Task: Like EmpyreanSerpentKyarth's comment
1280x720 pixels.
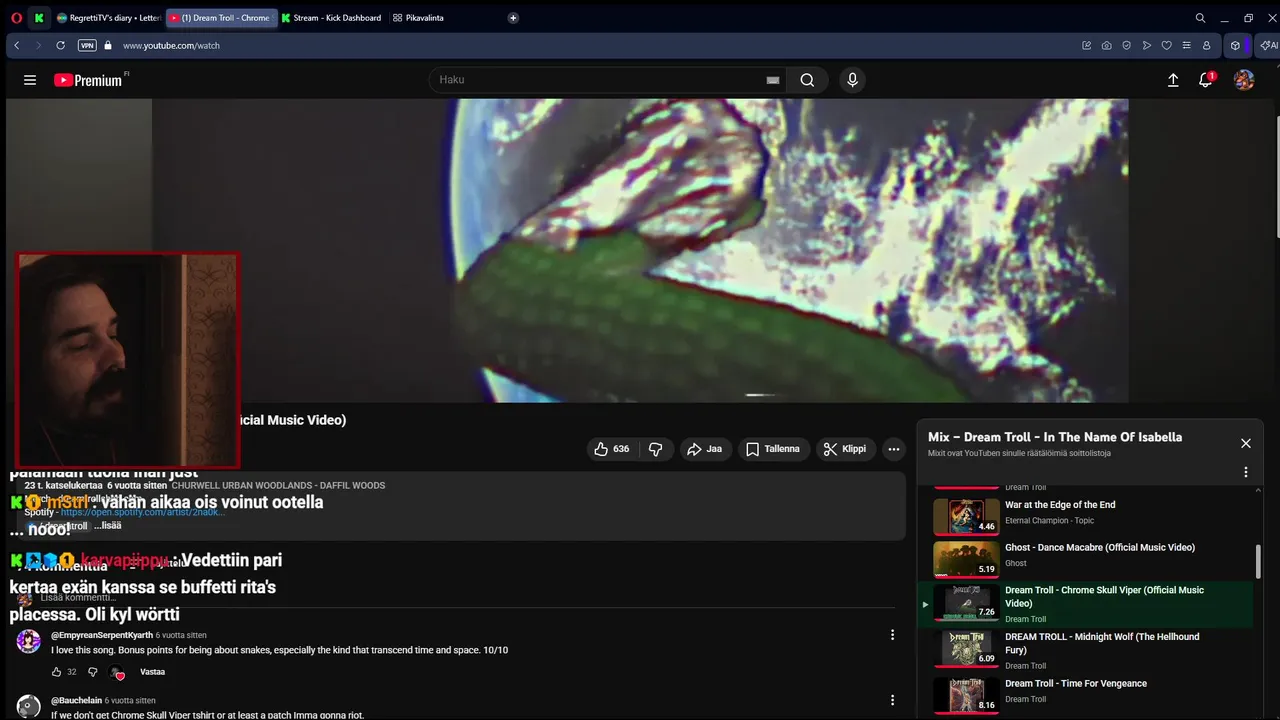Action: (x=57, y=672)
